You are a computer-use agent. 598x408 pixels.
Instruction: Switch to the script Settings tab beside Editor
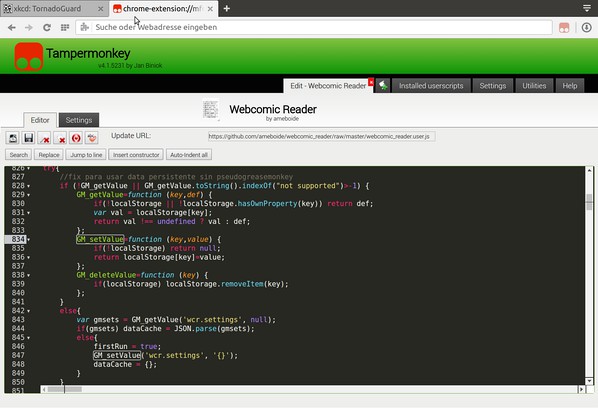(79, 120)
